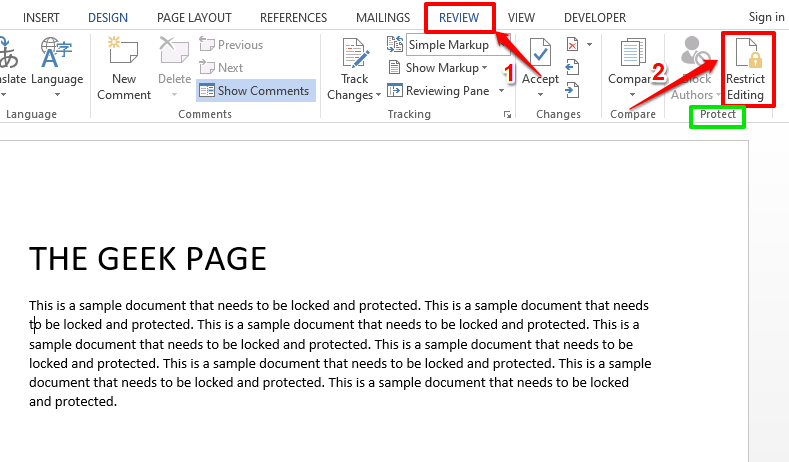Open Tracking dialog launcher in corner
The height and width of the screenshot is (462, 789).
pyautogui.click(x=508, y=115)
